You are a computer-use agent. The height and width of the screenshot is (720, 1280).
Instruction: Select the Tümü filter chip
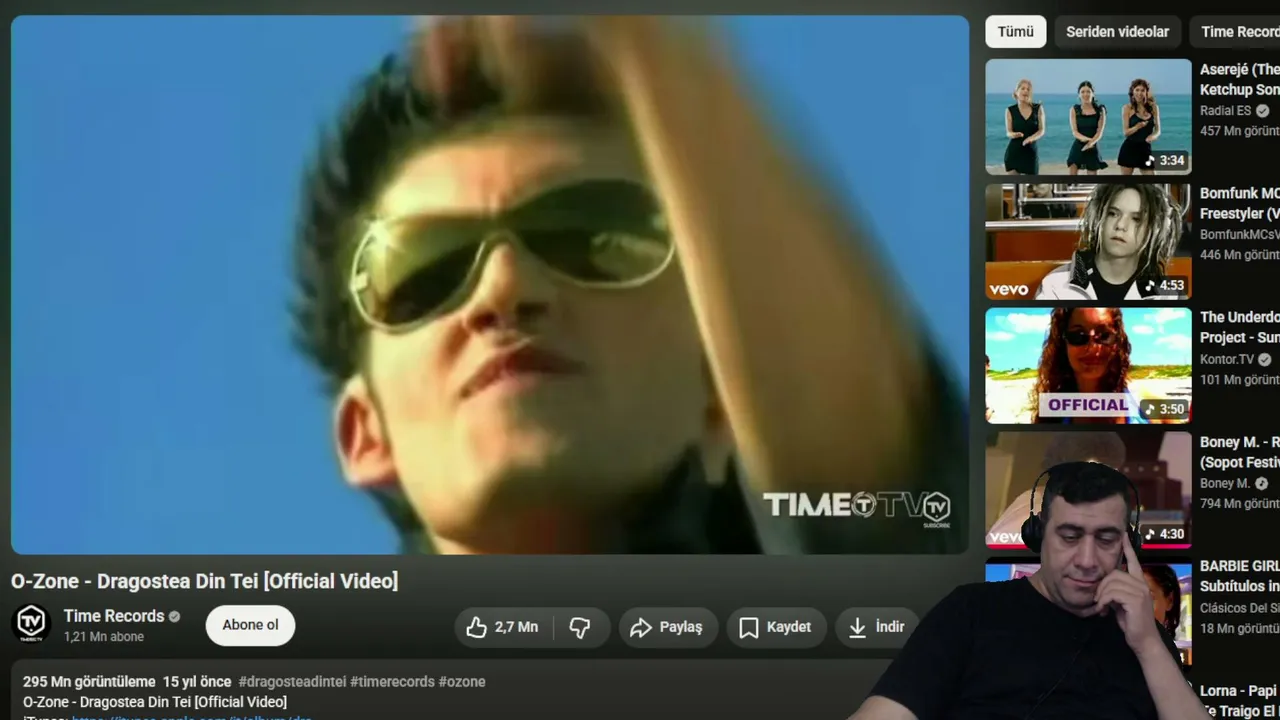[1016, 32]
